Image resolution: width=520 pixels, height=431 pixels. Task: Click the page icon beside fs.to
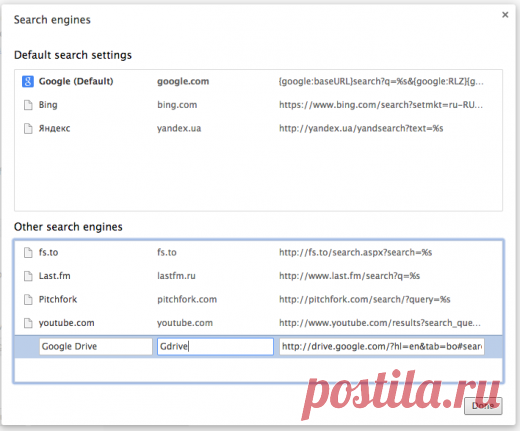(28, 252)
